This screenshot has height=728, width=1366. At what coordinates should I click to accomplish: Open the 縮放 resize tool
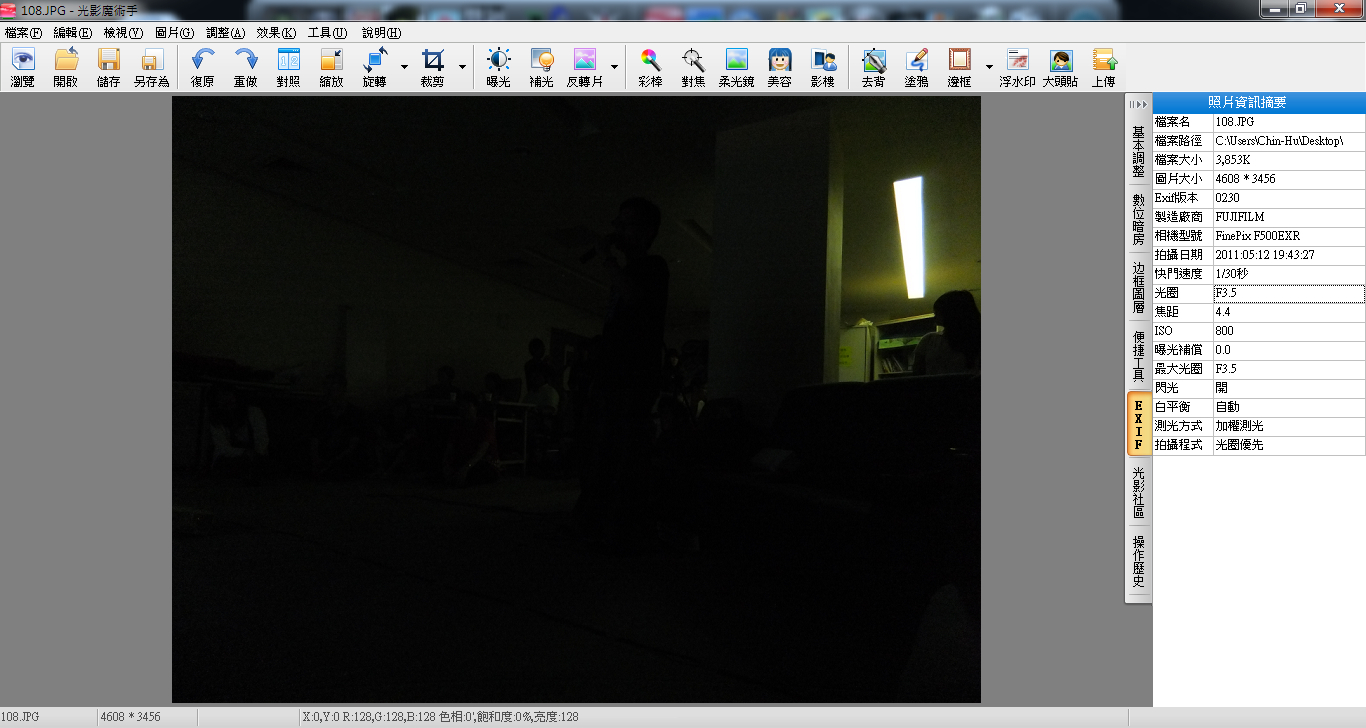click(x=332, y=67)
